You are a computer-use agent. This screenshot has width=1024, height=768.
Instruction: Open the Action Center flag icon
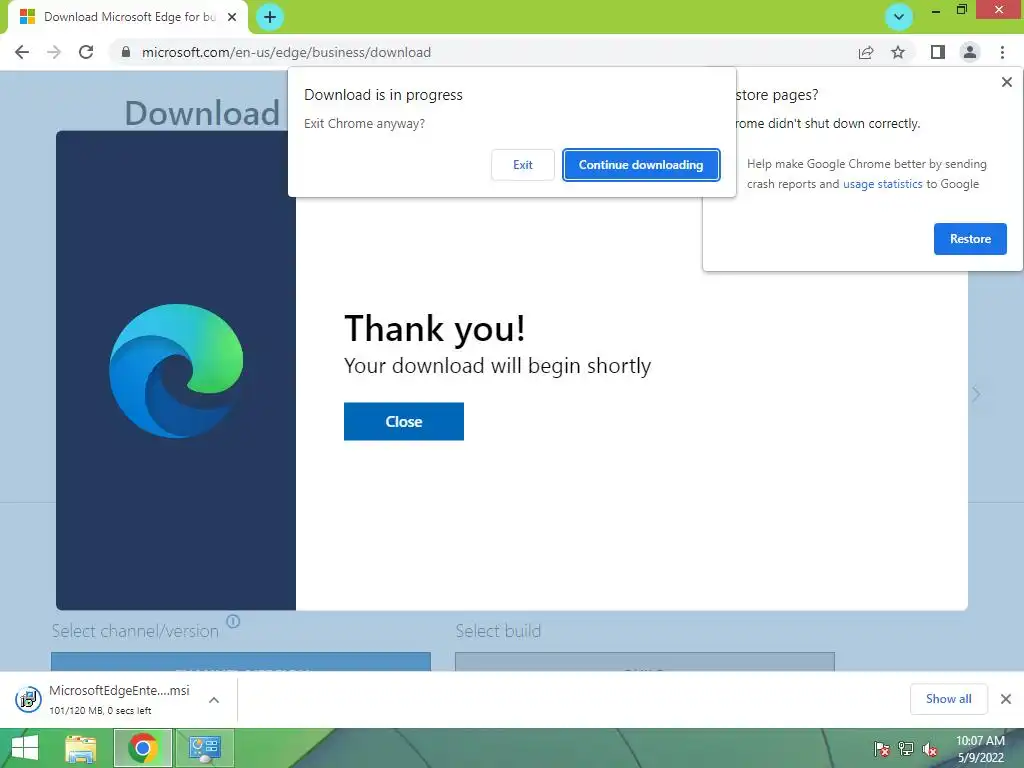click(882, 749)
